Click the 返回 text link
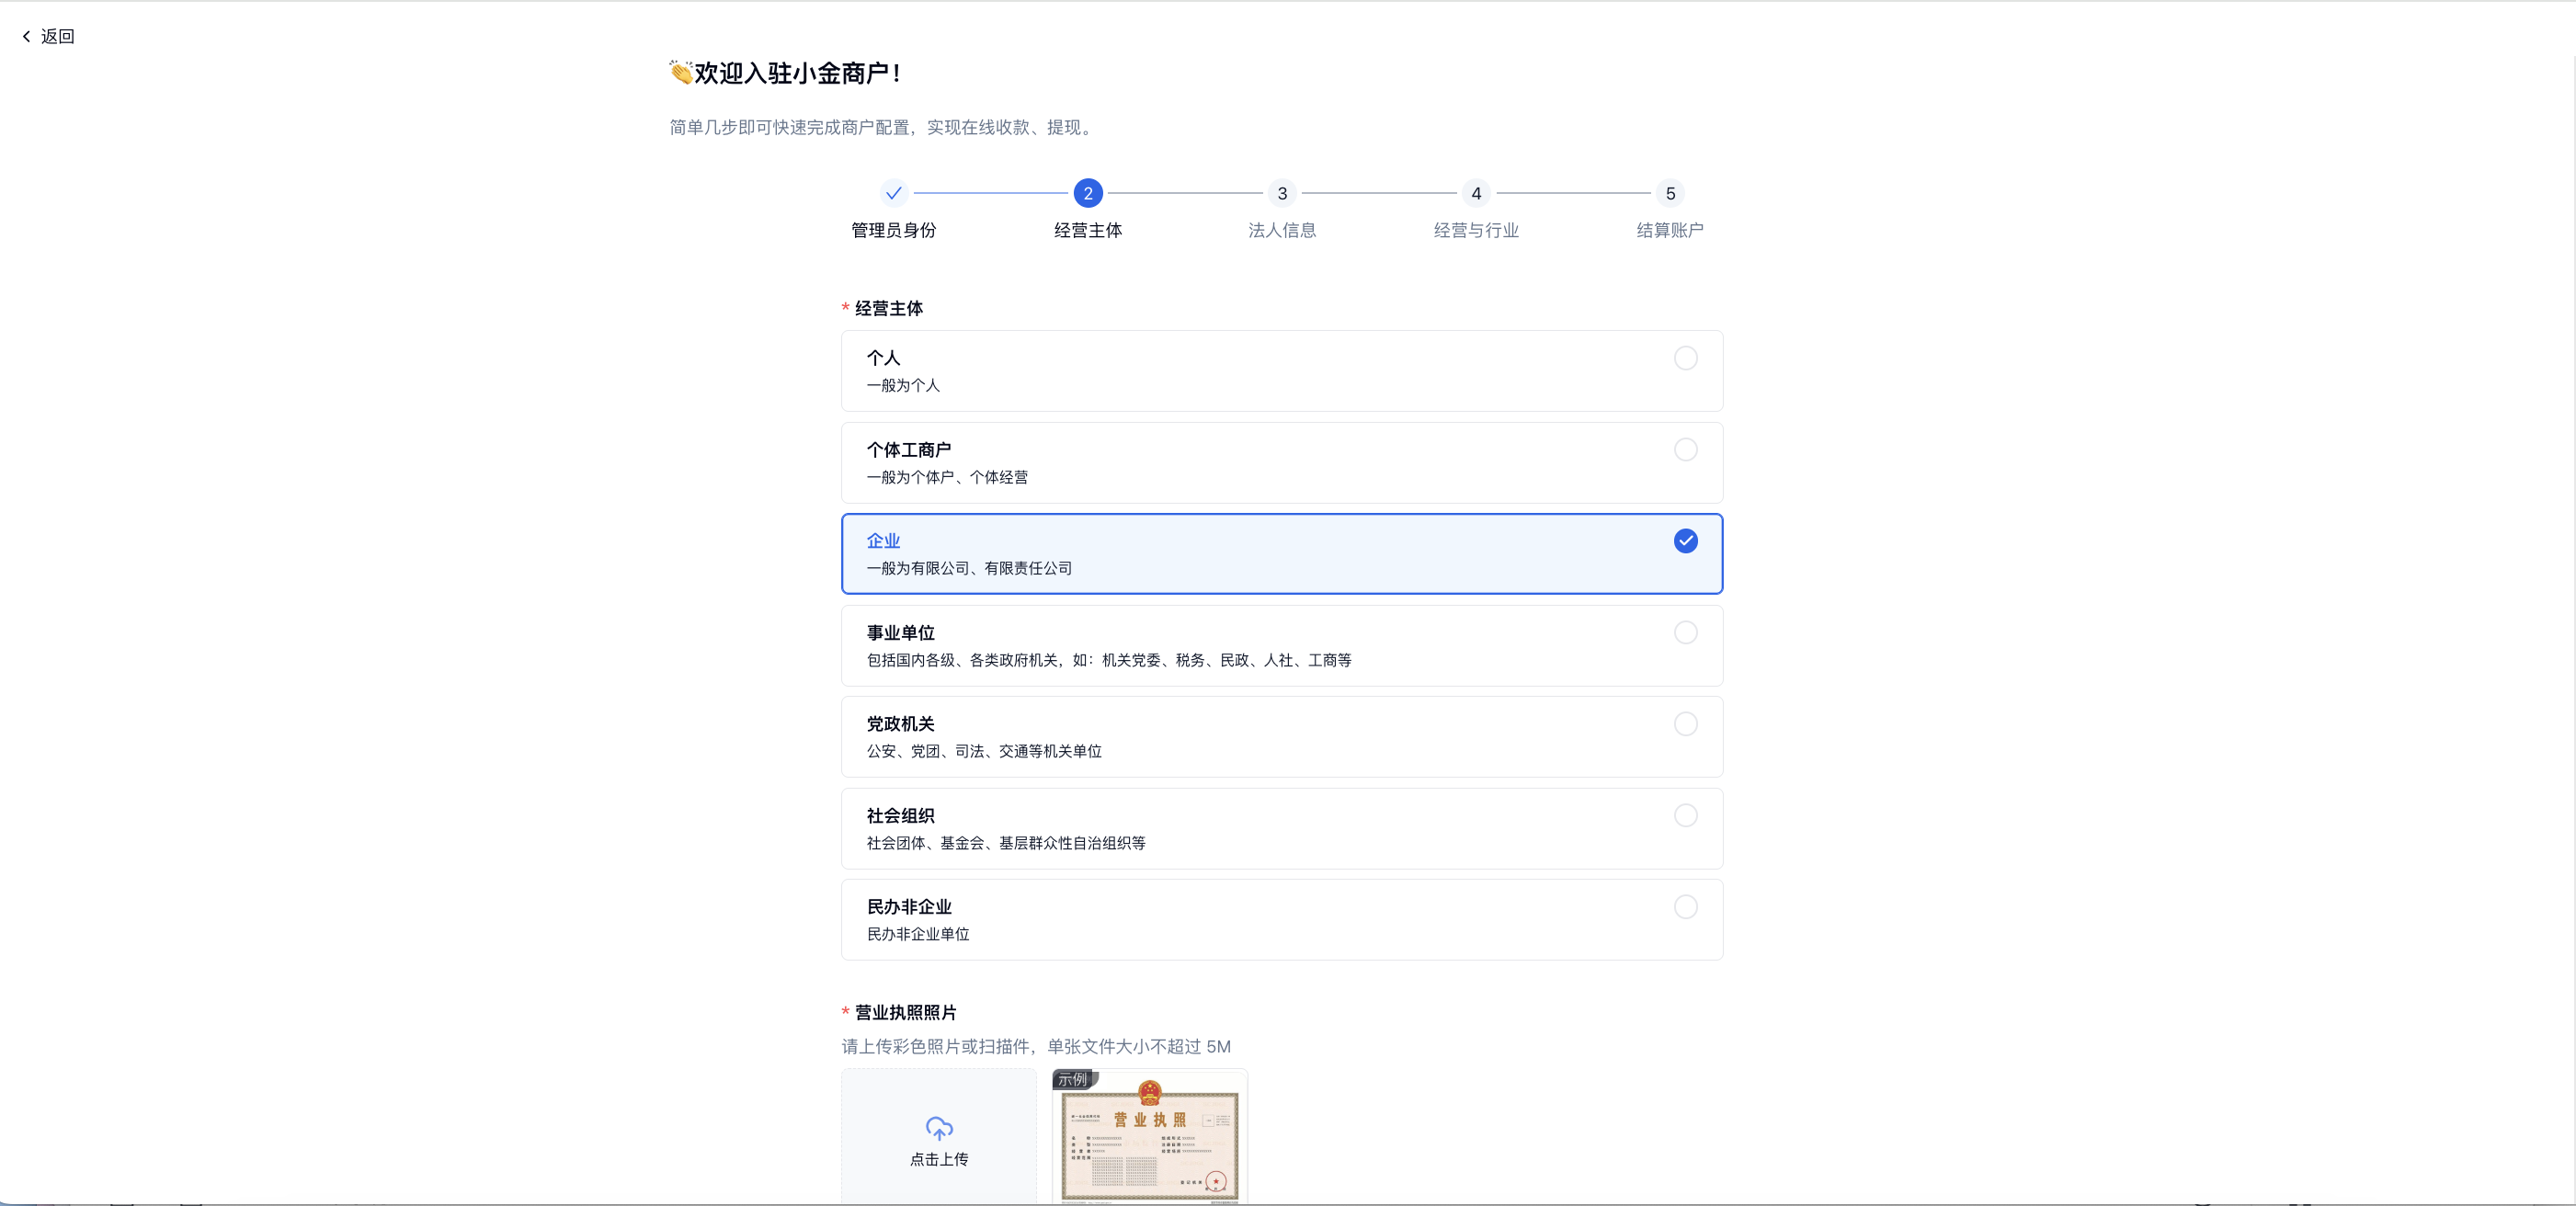Screen dimensions: 2576x1206 click(x=58, y=36)
